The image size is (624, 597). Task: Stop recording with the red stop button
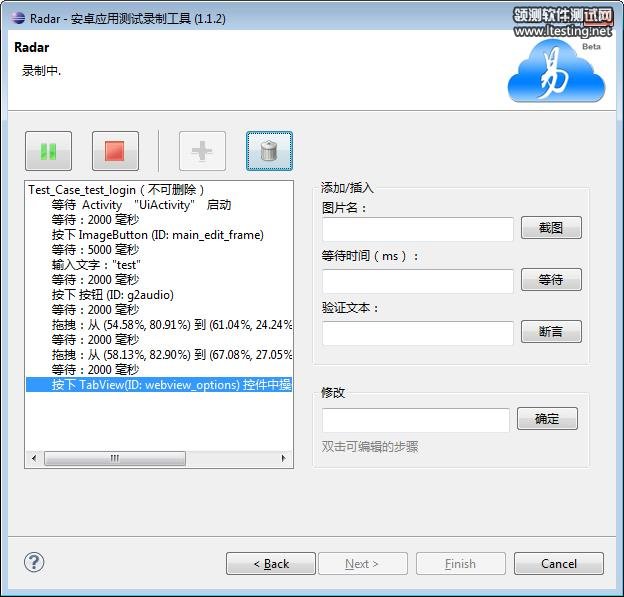pos(115,152)
